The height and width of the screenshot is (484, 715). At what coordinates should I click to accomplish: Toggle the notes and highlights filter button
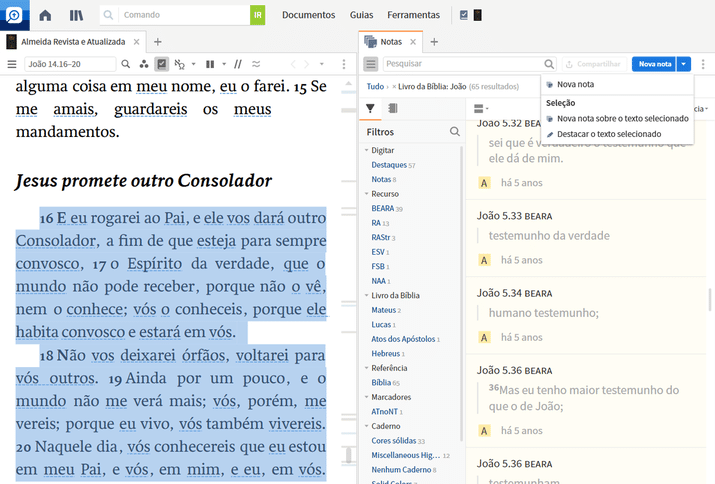point(162,64)
